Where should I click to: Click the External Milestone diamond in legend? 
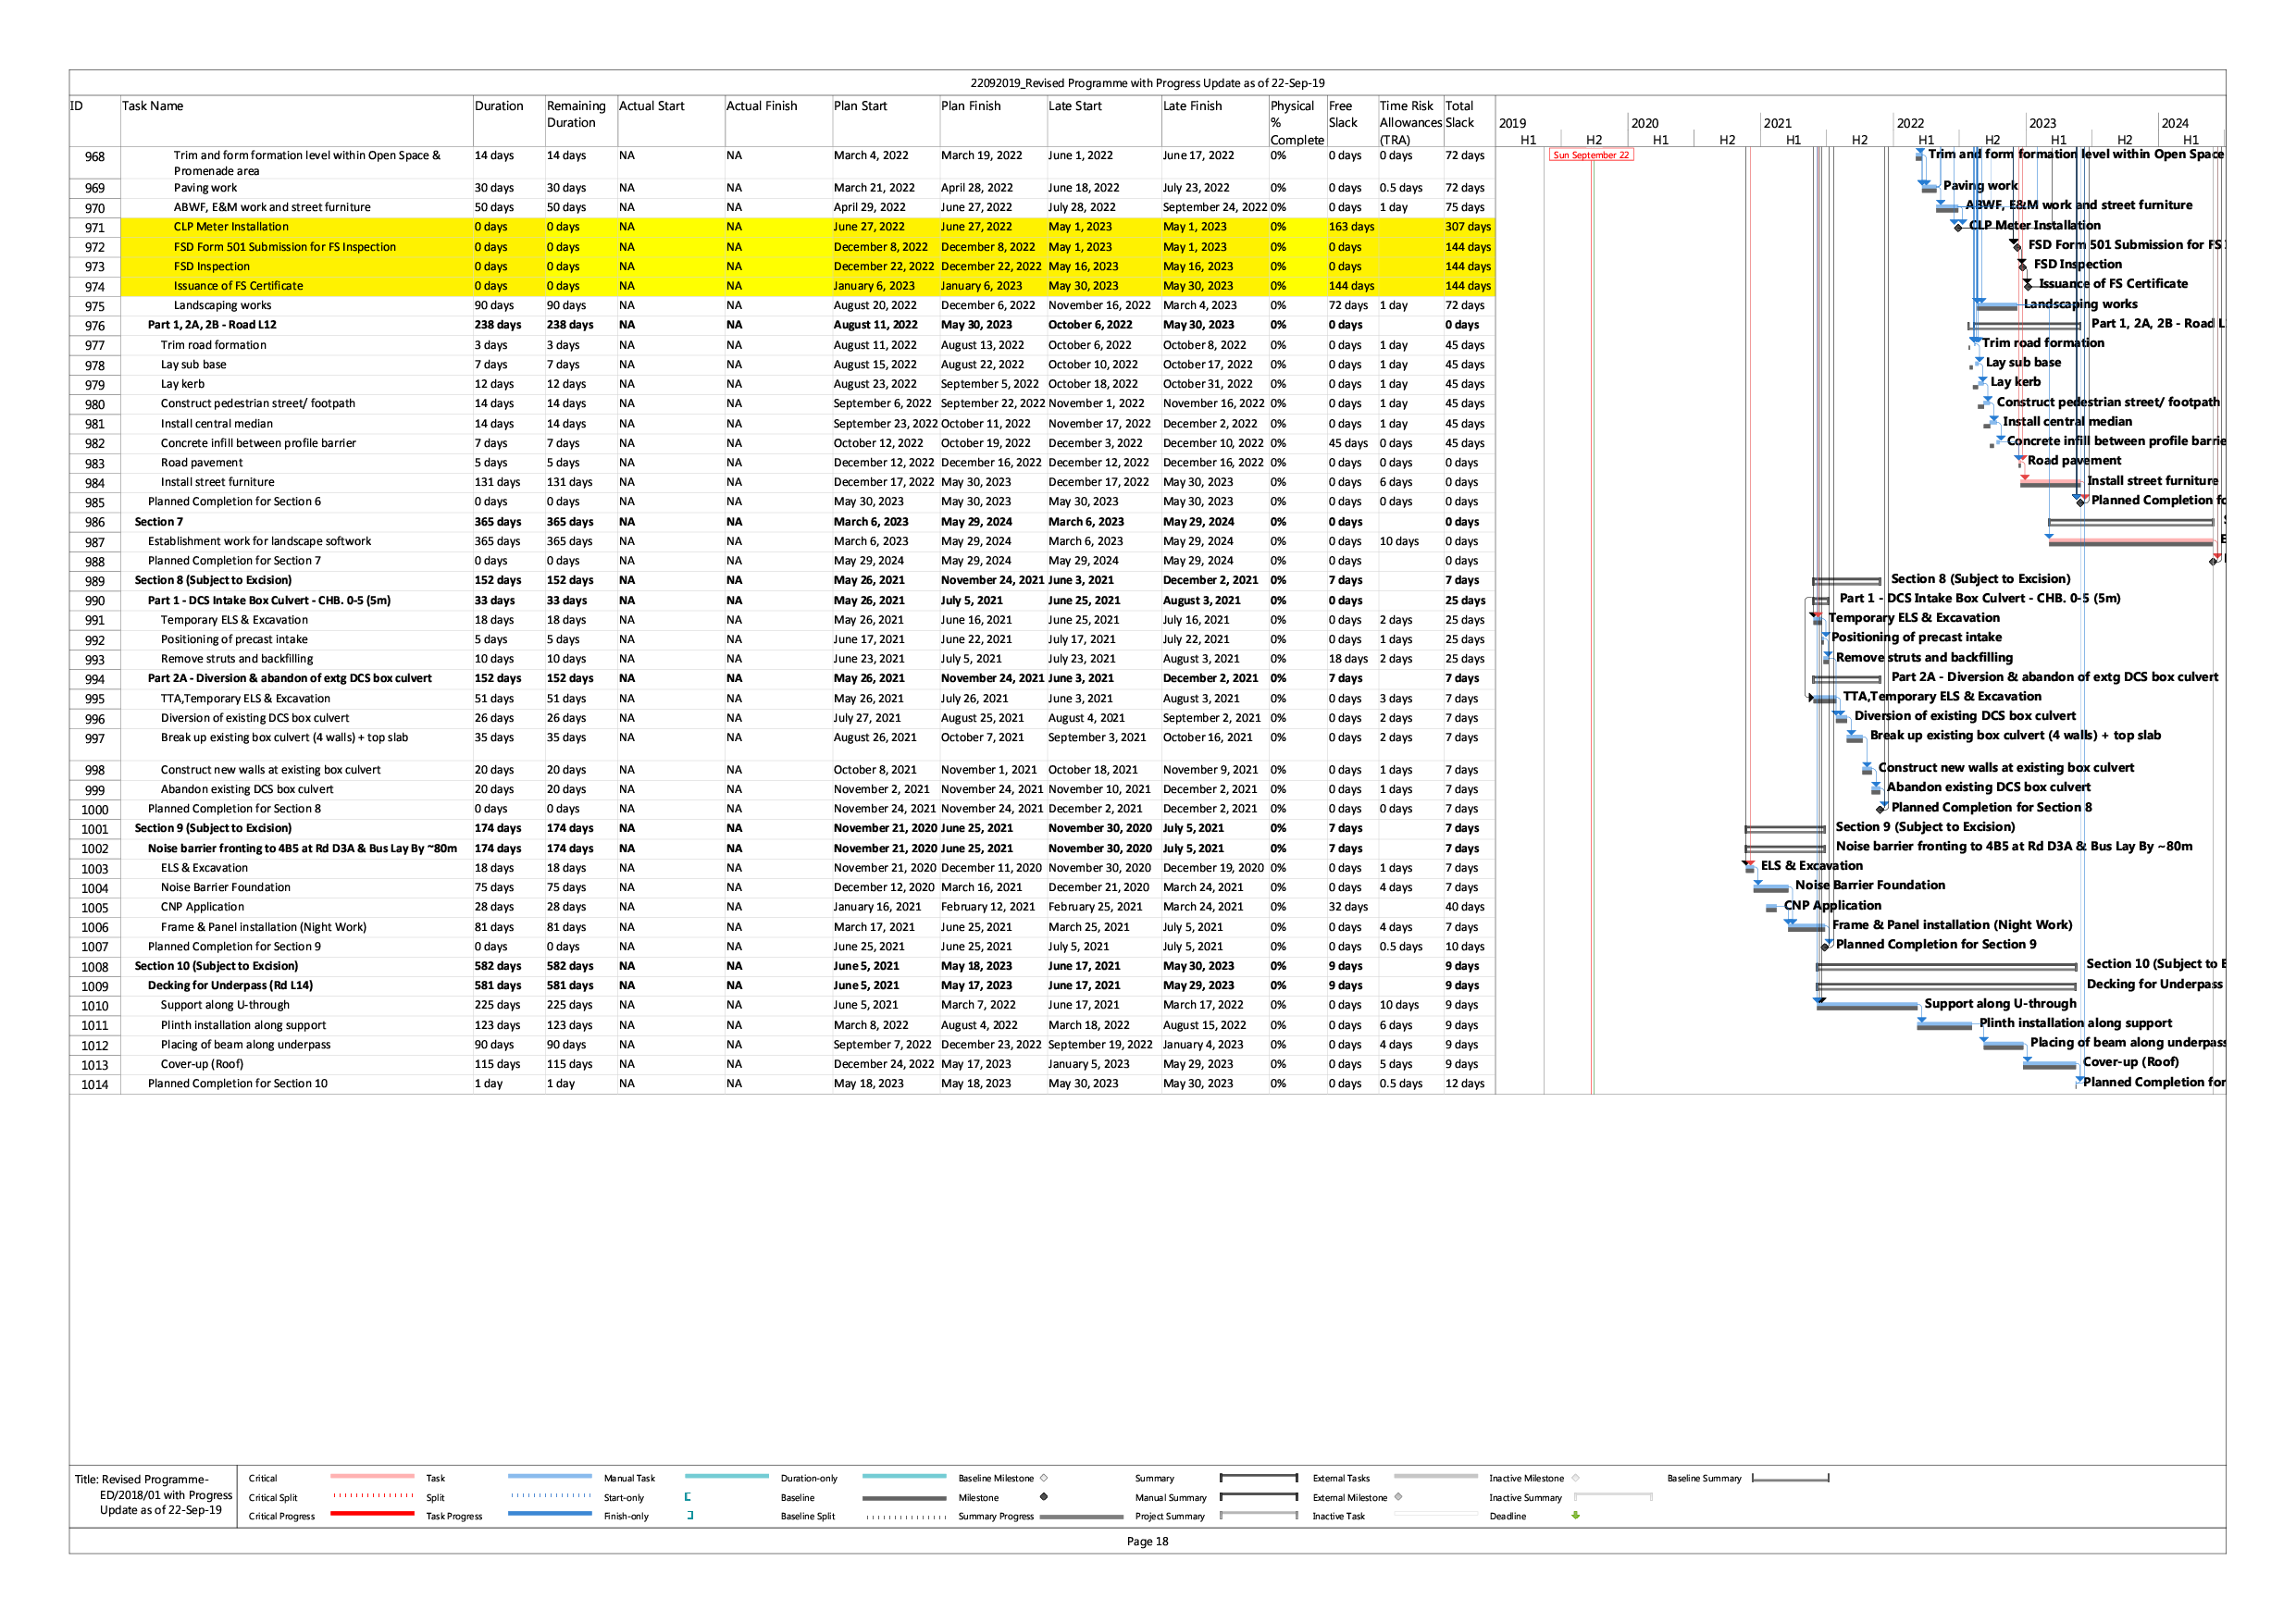tap(1398, 1497)
